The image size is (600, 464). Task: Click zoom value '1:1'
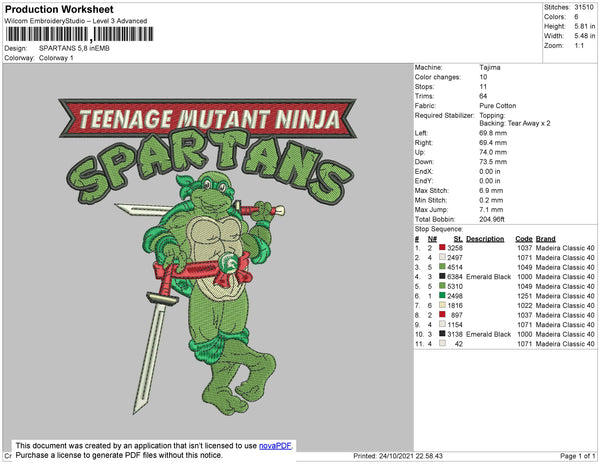pyautogui.click(x=579, y=46)
